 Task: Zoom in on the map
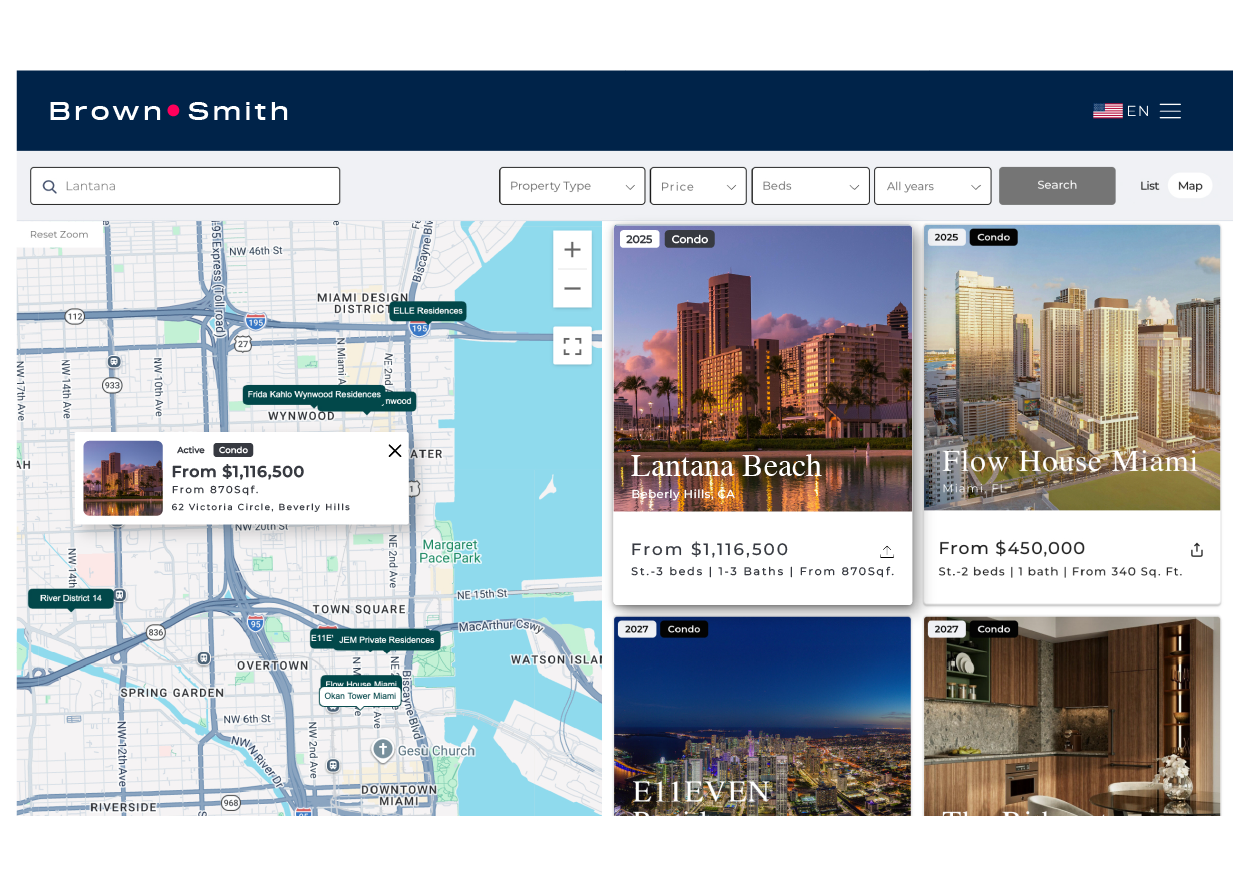coord(572,249)
